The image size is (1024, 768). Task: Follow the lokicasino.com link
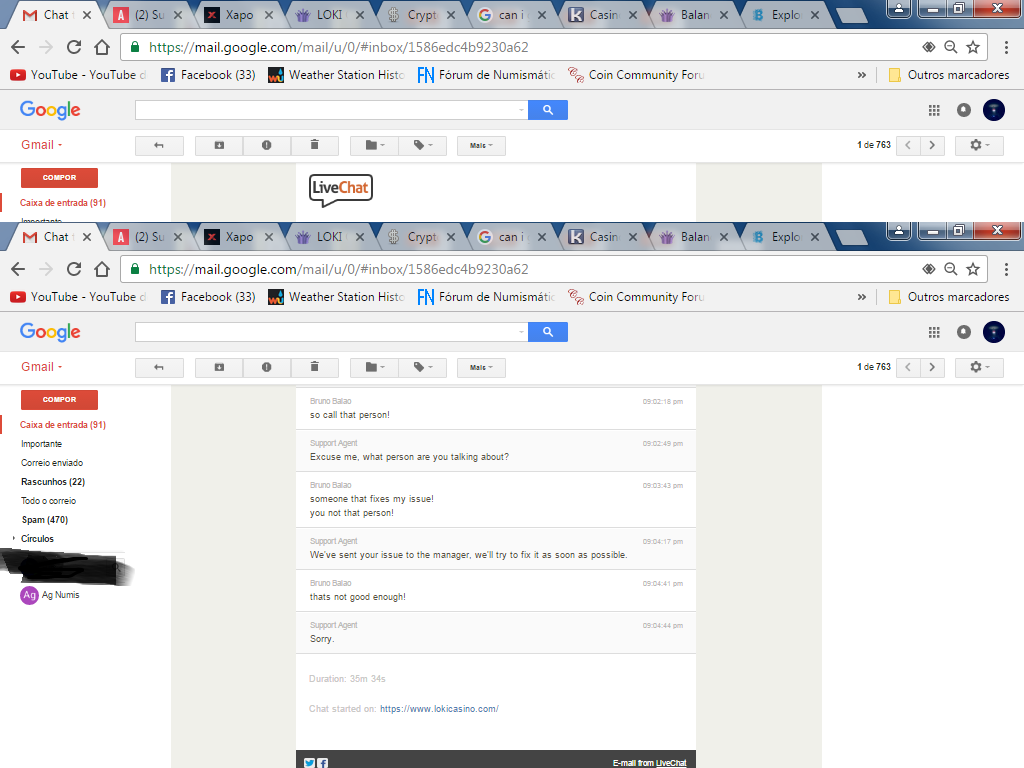(x=439, y=709)
